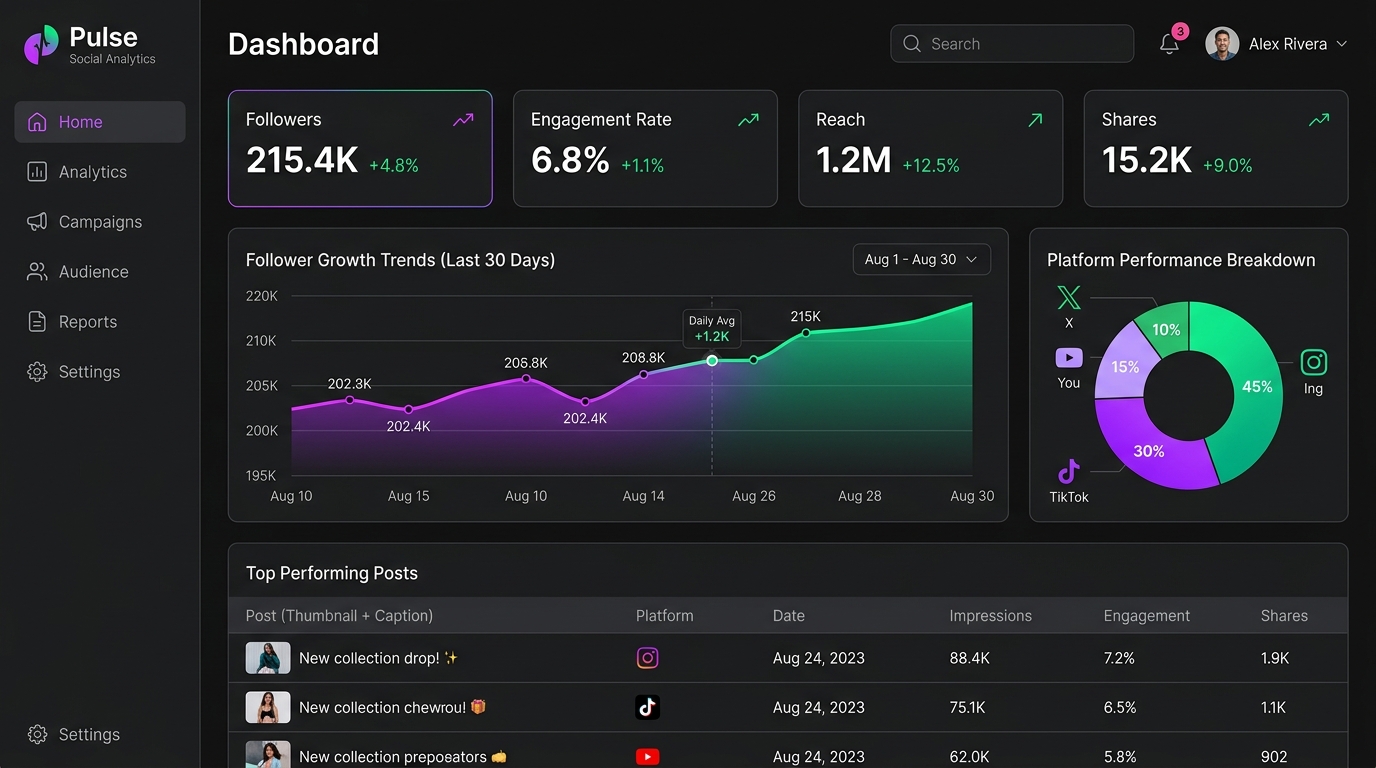Click Alex Rivera's avatar picture
Viewport: 1376px width, 768px height.
[1222, 44]
